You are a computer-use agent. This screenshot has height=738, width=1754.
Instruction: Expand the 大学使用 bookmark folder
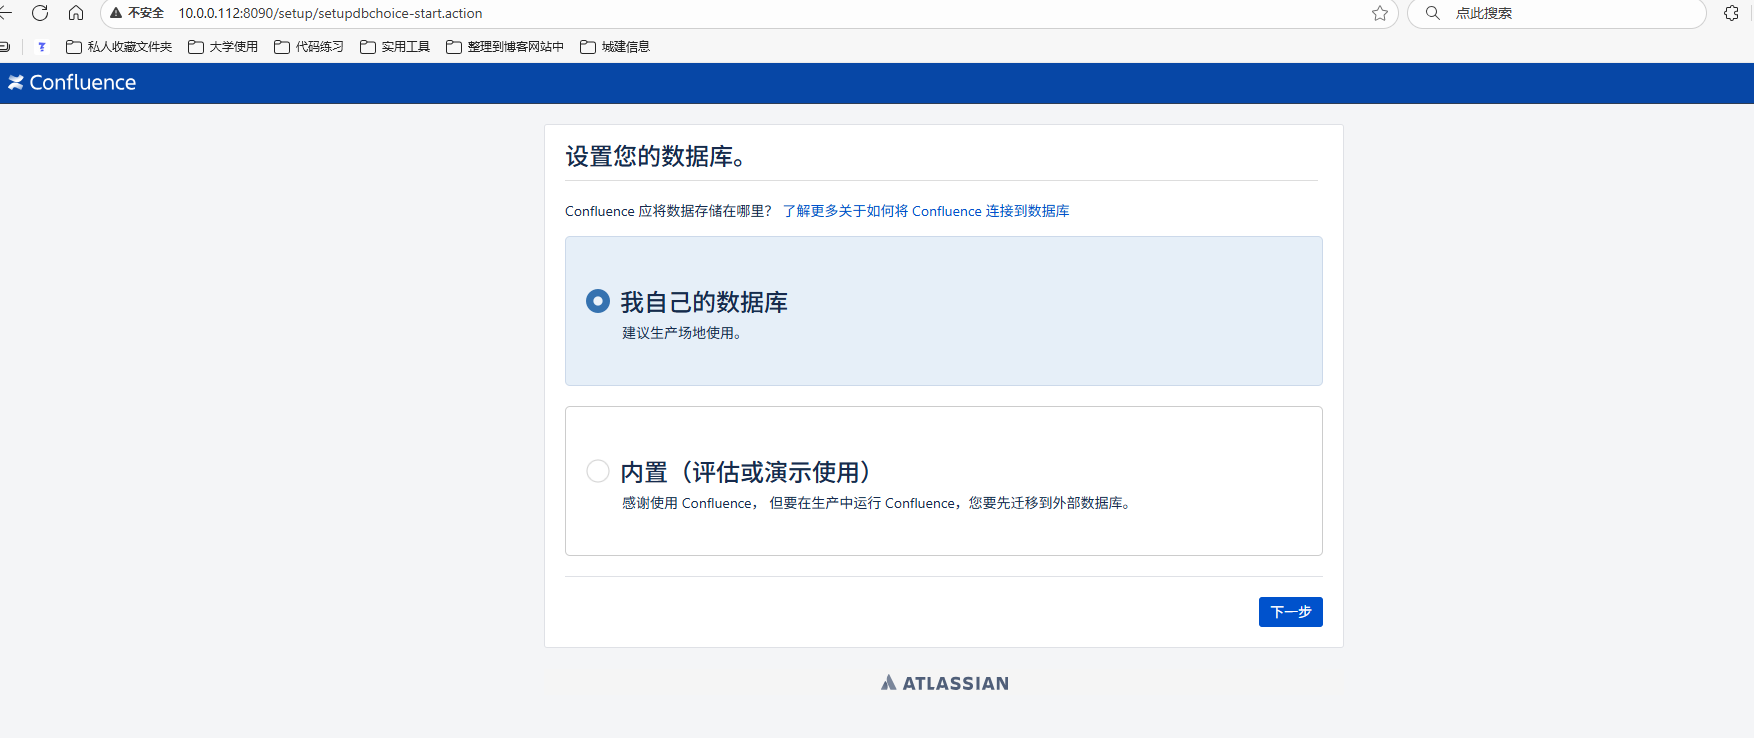pyautogui.click(x=223, y=47)
